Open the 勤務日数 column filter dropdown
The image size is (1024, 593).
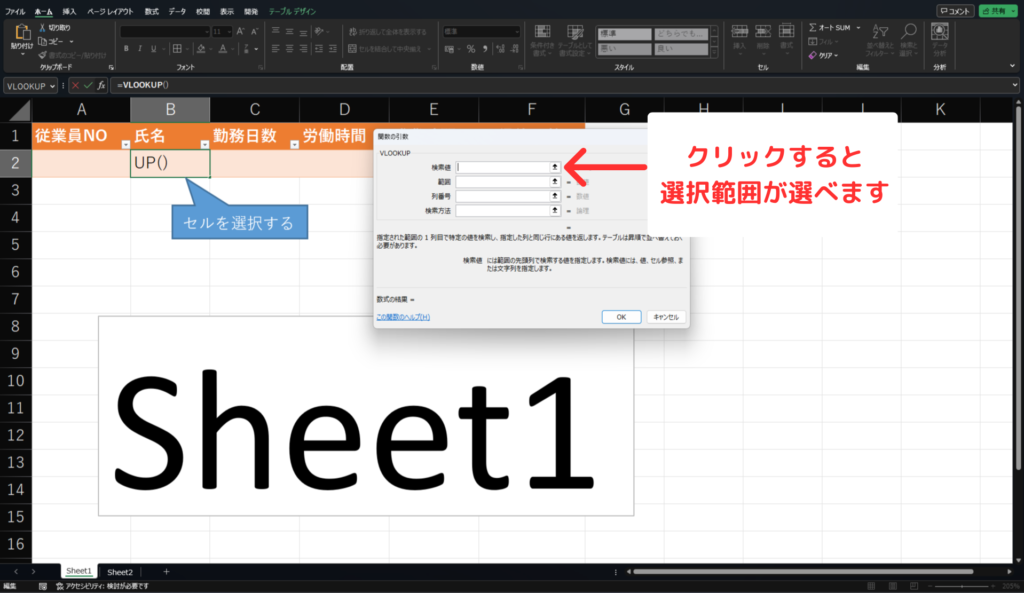click(x=294, y=144)
